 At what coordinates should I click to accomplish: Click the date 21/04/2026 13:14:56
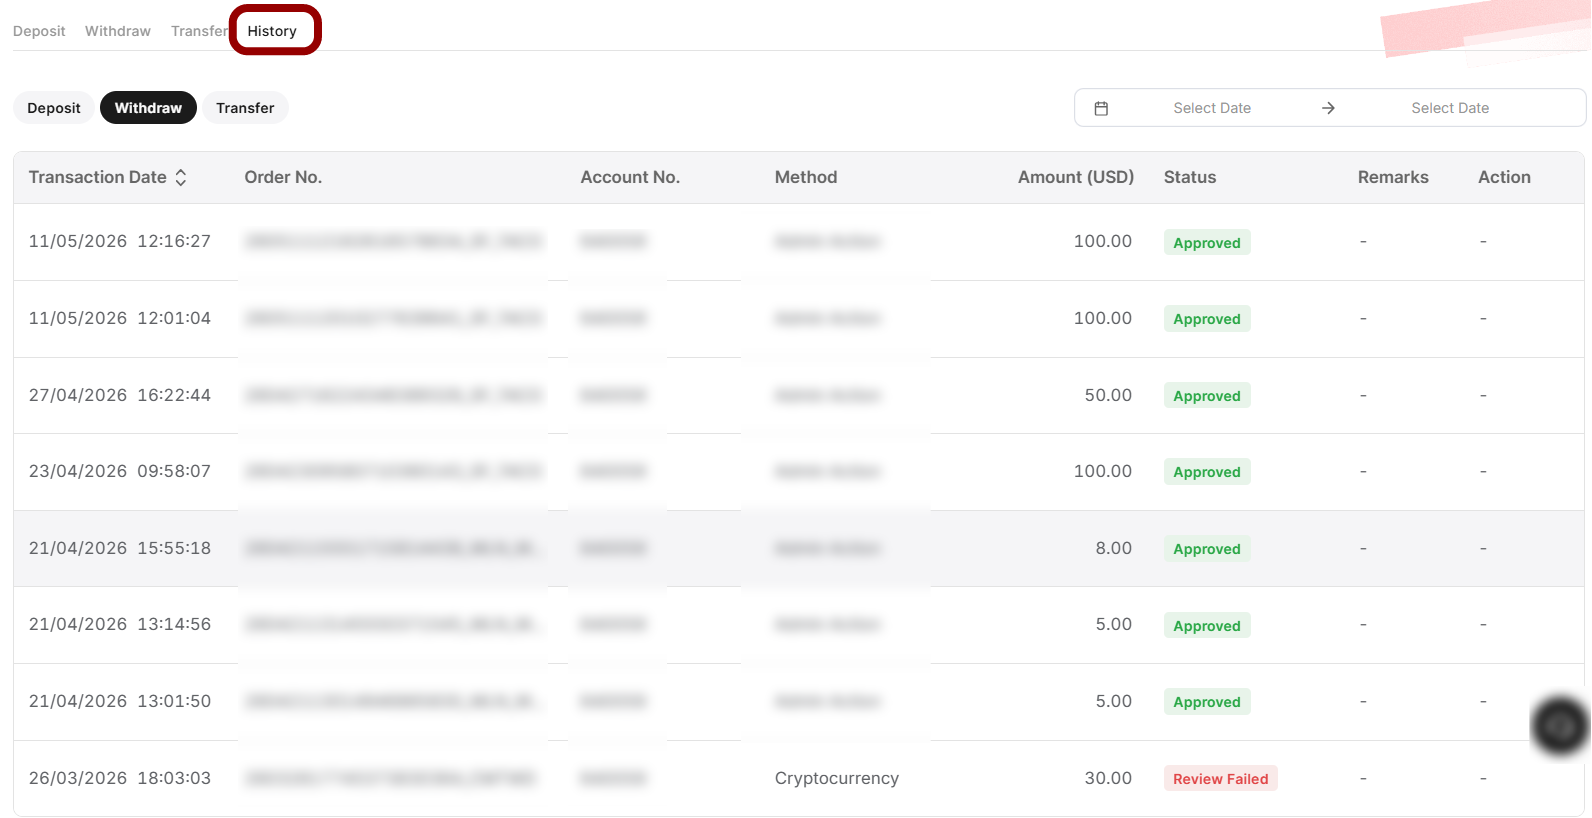(120, 624)
